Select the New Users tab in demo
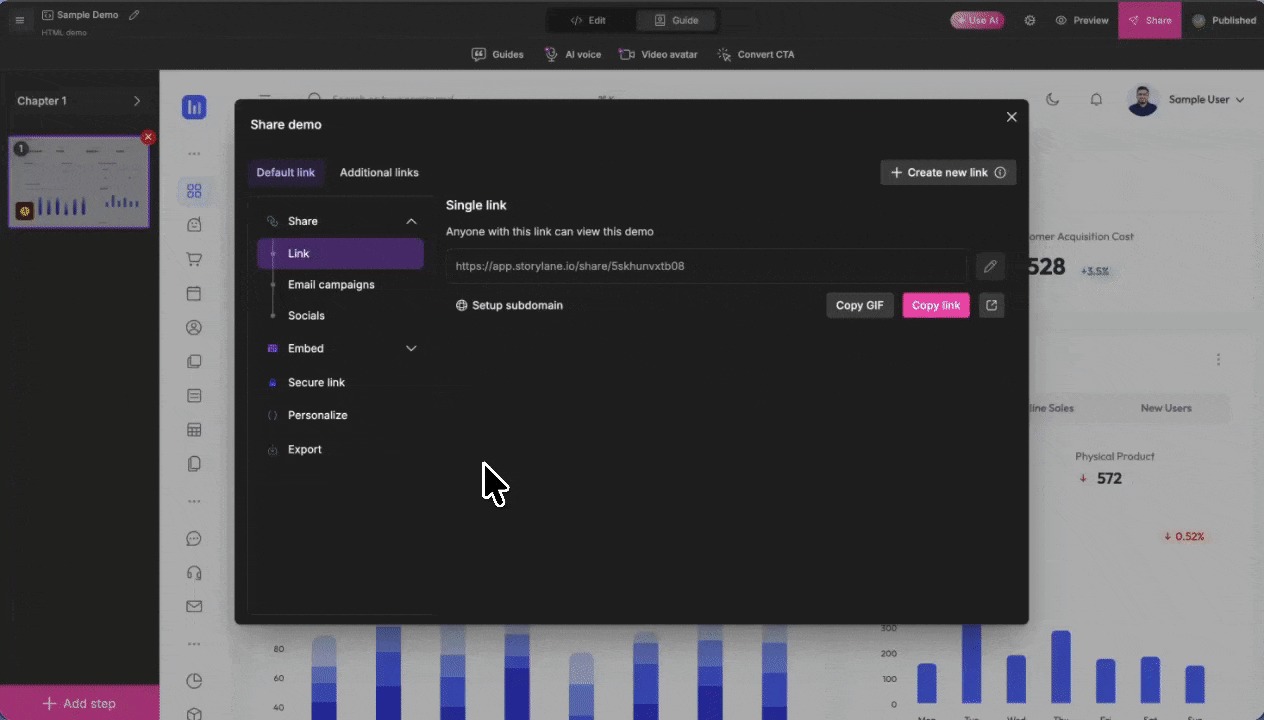The image size is (1264, 720). pos(1166,408)
